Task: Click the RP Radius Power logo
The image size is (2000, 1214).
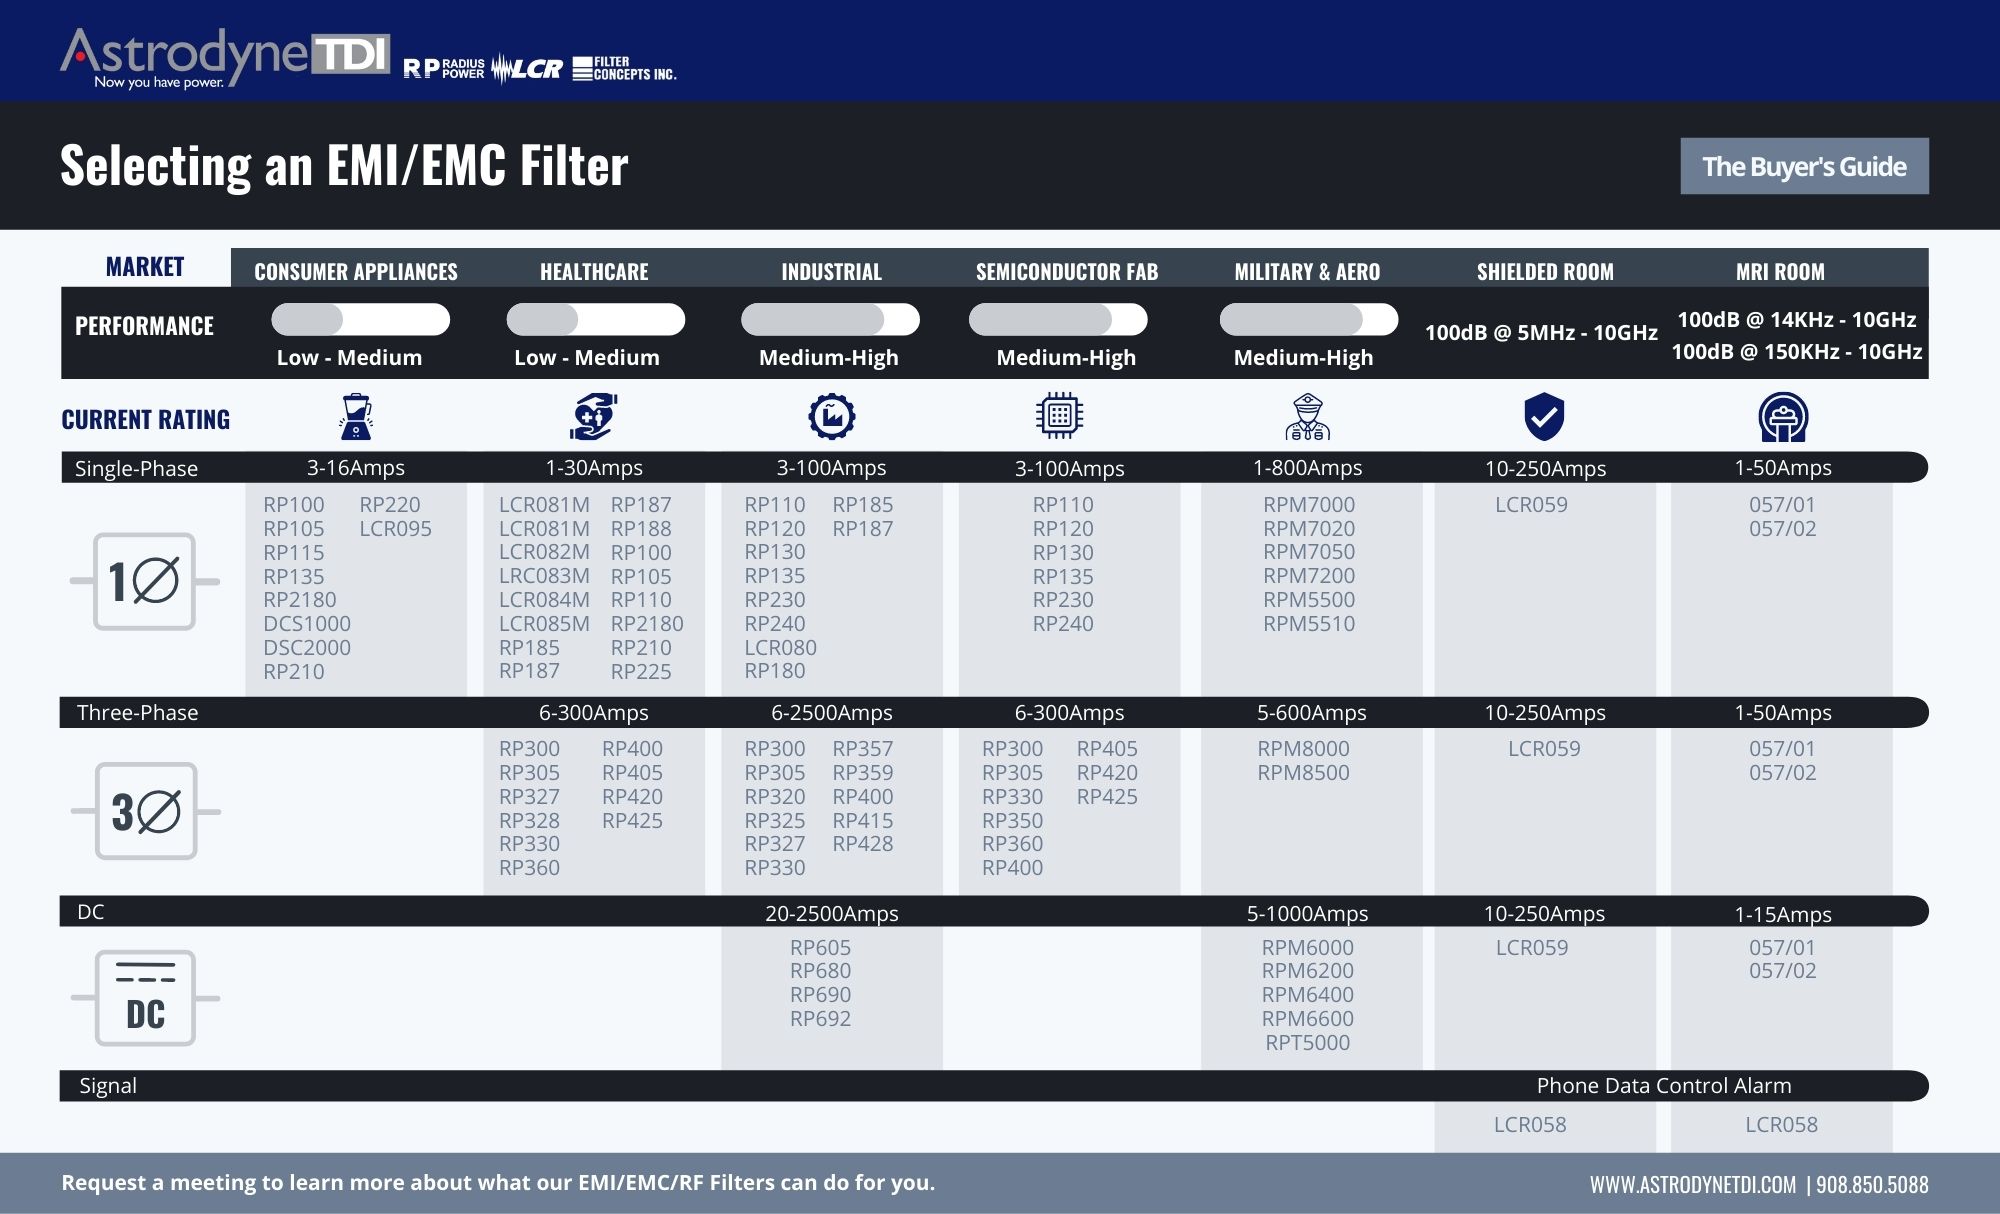Action: (x=444, y=68)
